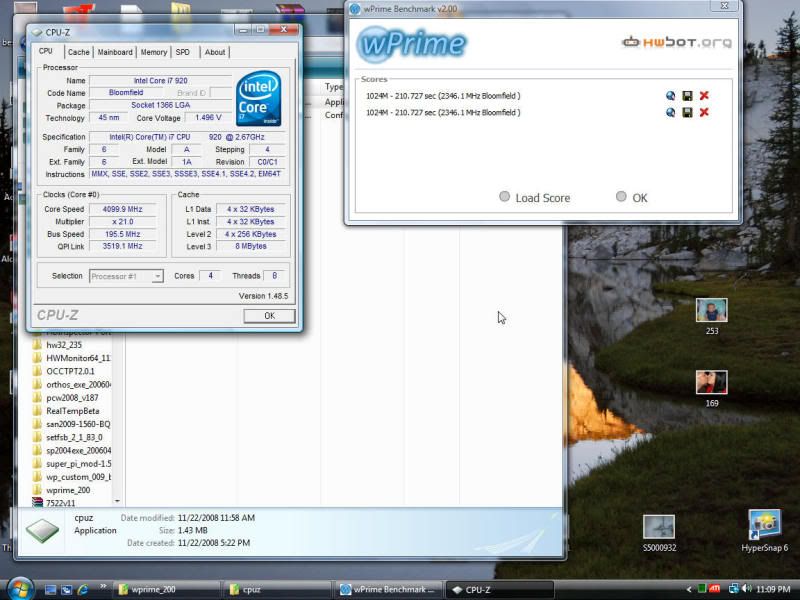Click the Switch Between Windows quick launch icon
Screen dimensions: 800x600
point(66,590)
